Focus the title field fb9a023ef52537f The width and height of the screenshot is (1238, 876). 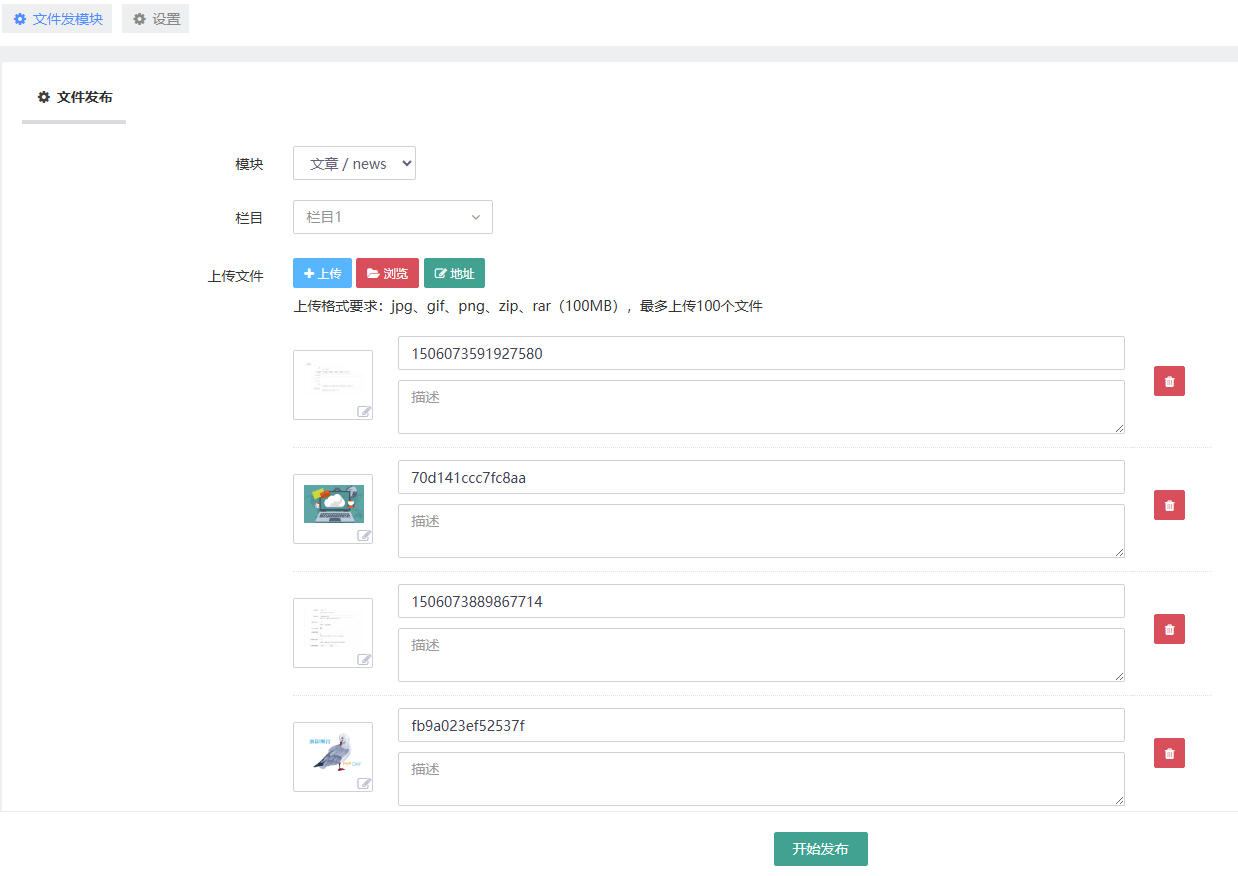pyautogui.click(x=761, y=725)
